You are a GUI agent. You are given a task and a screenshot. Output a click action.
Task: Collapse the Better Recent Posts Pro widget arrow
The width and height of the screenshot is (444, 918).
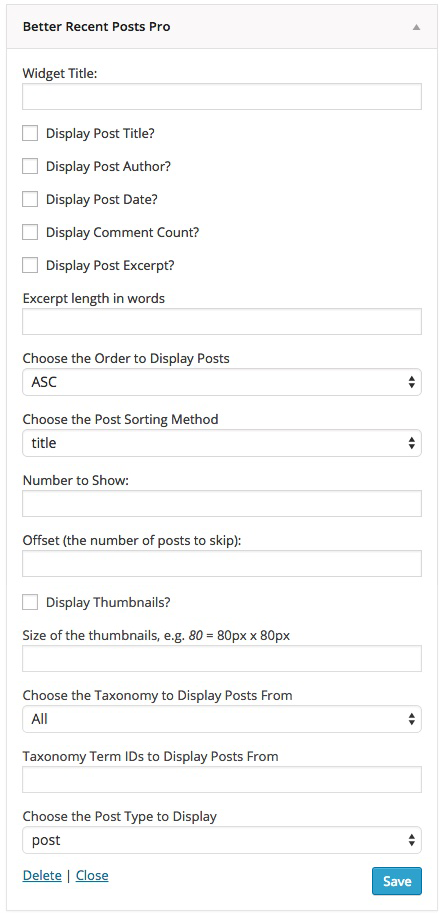[x=416, y=27]
